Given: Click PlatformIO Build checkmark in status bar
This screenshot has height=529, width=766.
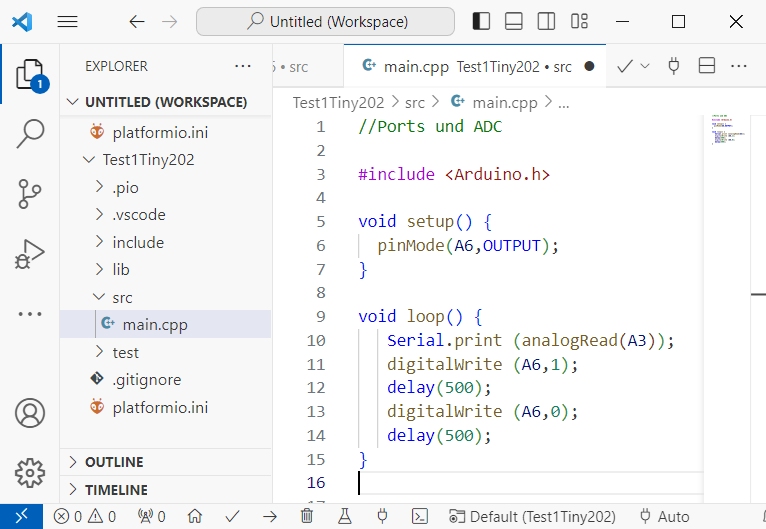Looking at the screenshot, I should [232, 516].
